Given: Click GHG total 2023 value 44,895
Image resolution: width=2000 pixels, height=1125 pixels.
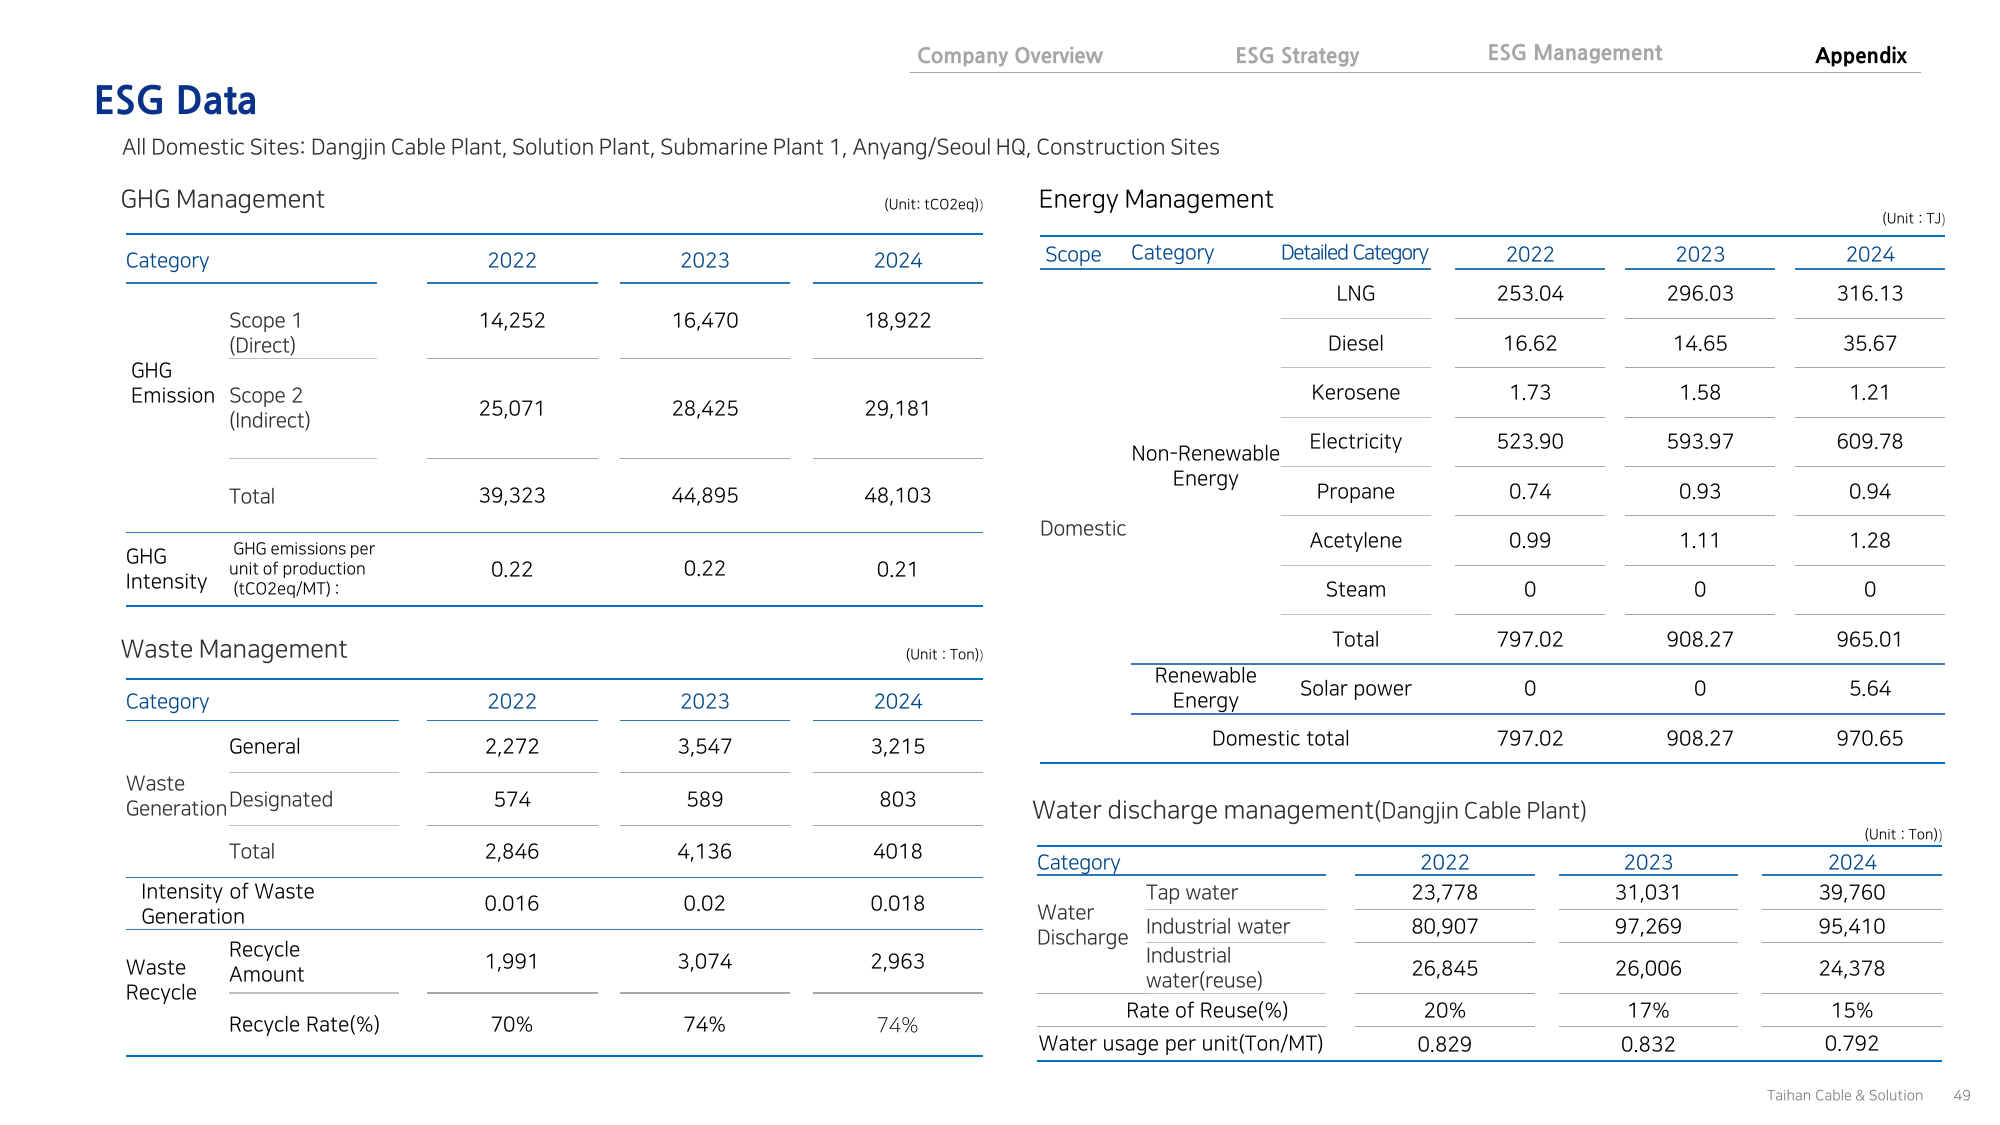Looking at the screenshot, I should pos(705,495).
